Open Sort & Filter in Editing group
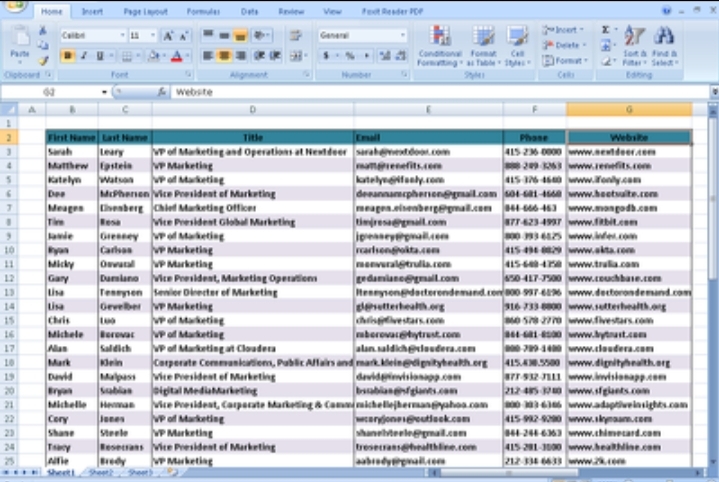This screenshot has width=719, height=482. (x=635, y=45)
